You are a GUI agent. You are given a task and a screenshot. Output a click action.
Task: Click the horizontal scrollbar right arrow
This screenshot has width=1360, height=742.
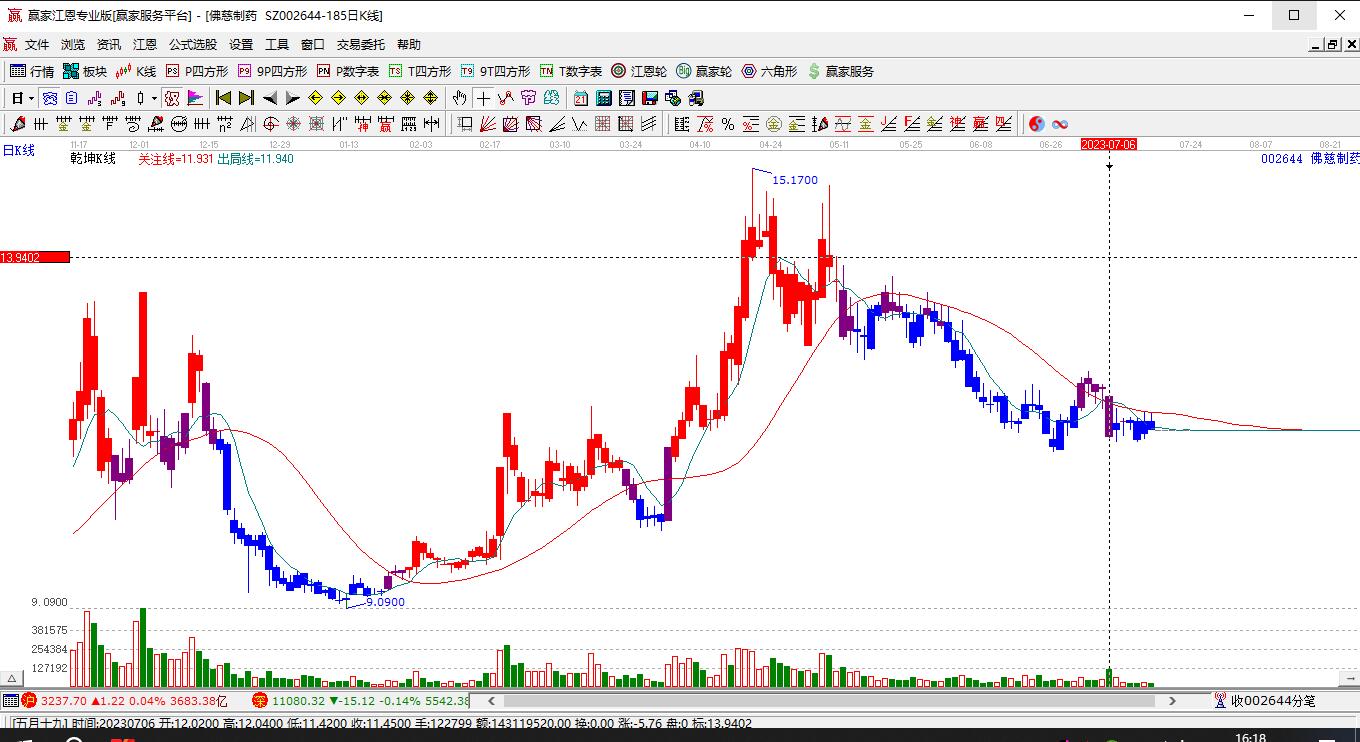click(1173, 701)
